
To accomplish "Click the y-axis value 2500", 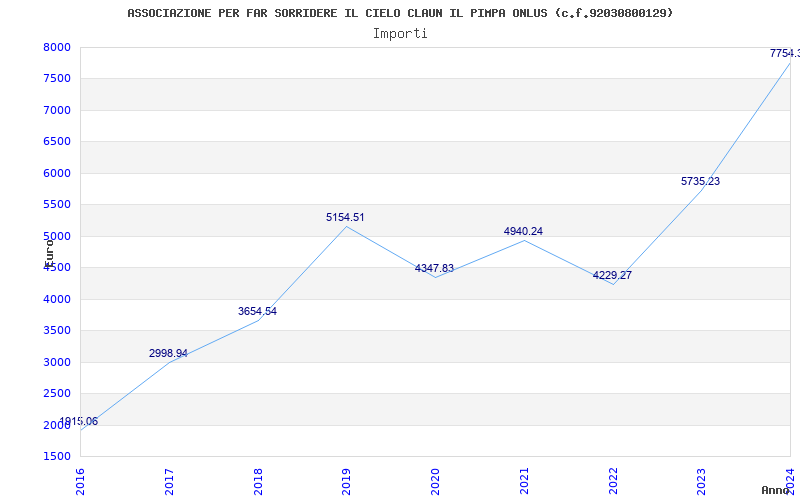I will (x=57, y=393).
